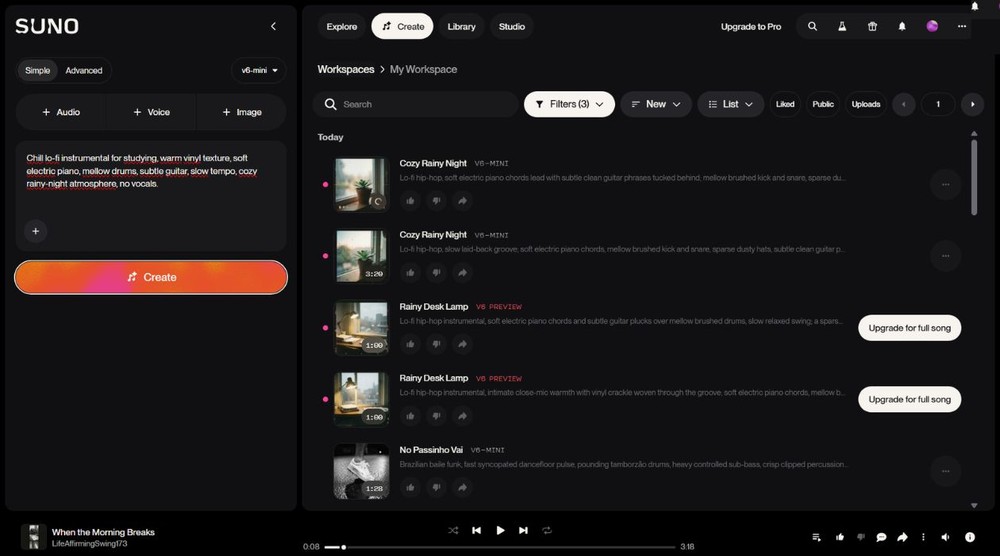The image size is (1000, 556).
Task: Open the player queue list icon
Action: click(x=816, y=537)
